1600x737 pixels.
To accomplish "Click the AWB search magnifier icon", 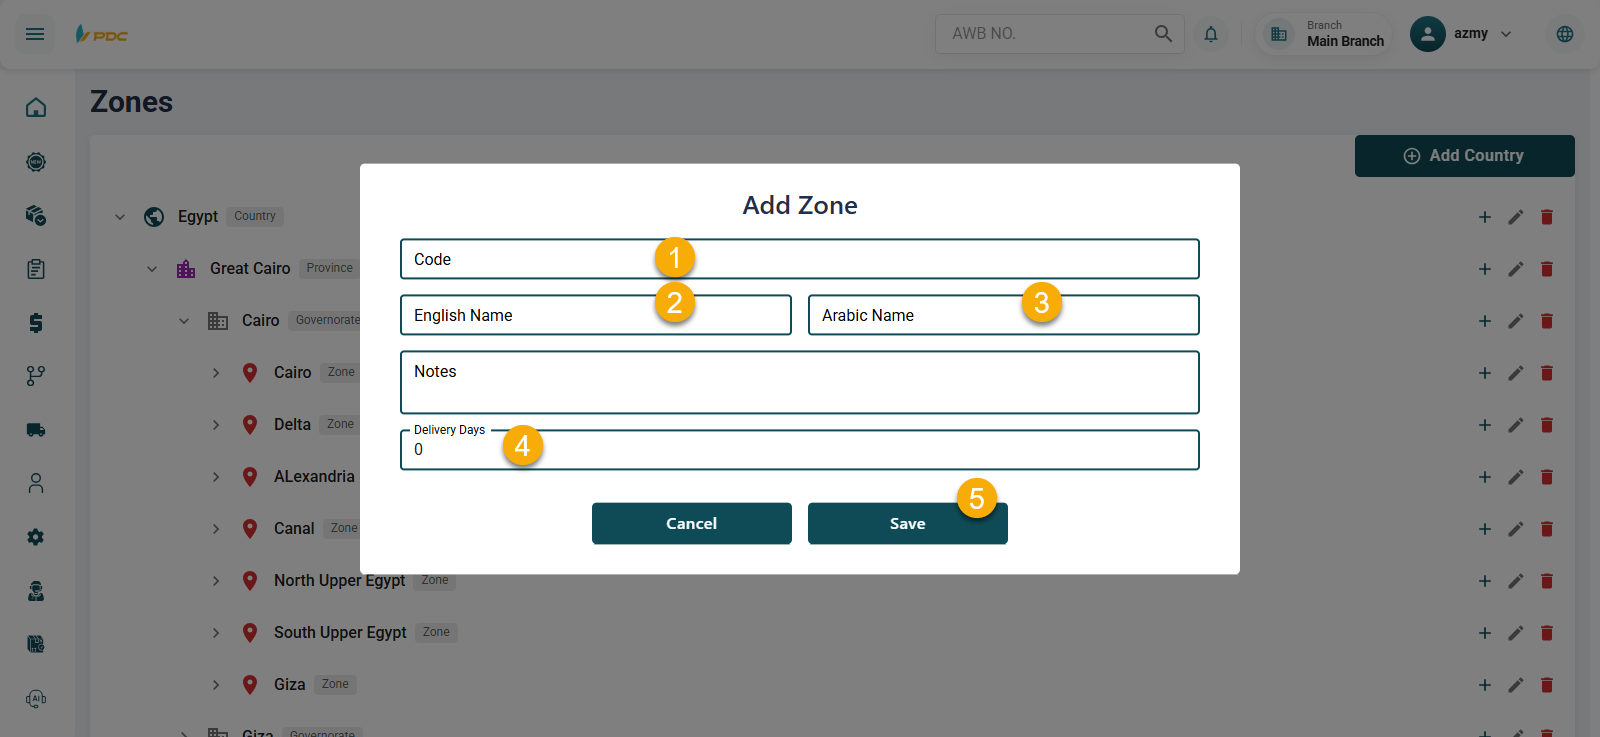I will (x=1163, y=34).
